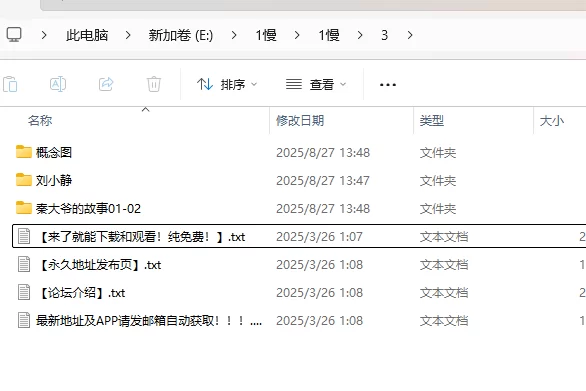This screenshot has height=391, width=586.
Task: Click the second 1慢 breadcrumb segment
Action: (329, 35)
